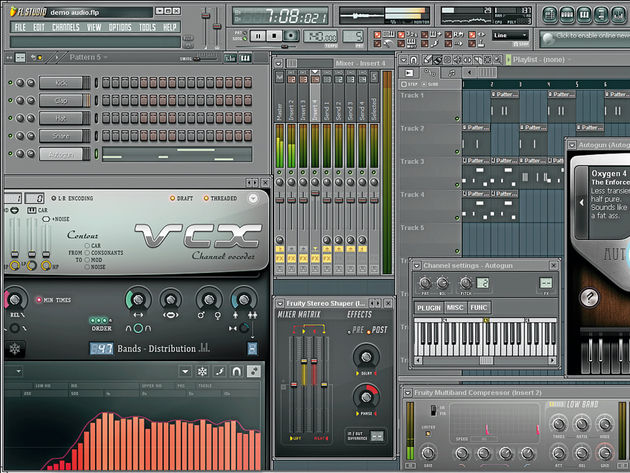Screen dimensions: 630x473
Task: Switch to the PLUGIN tab in Channel settings
Action: point(429,308)
